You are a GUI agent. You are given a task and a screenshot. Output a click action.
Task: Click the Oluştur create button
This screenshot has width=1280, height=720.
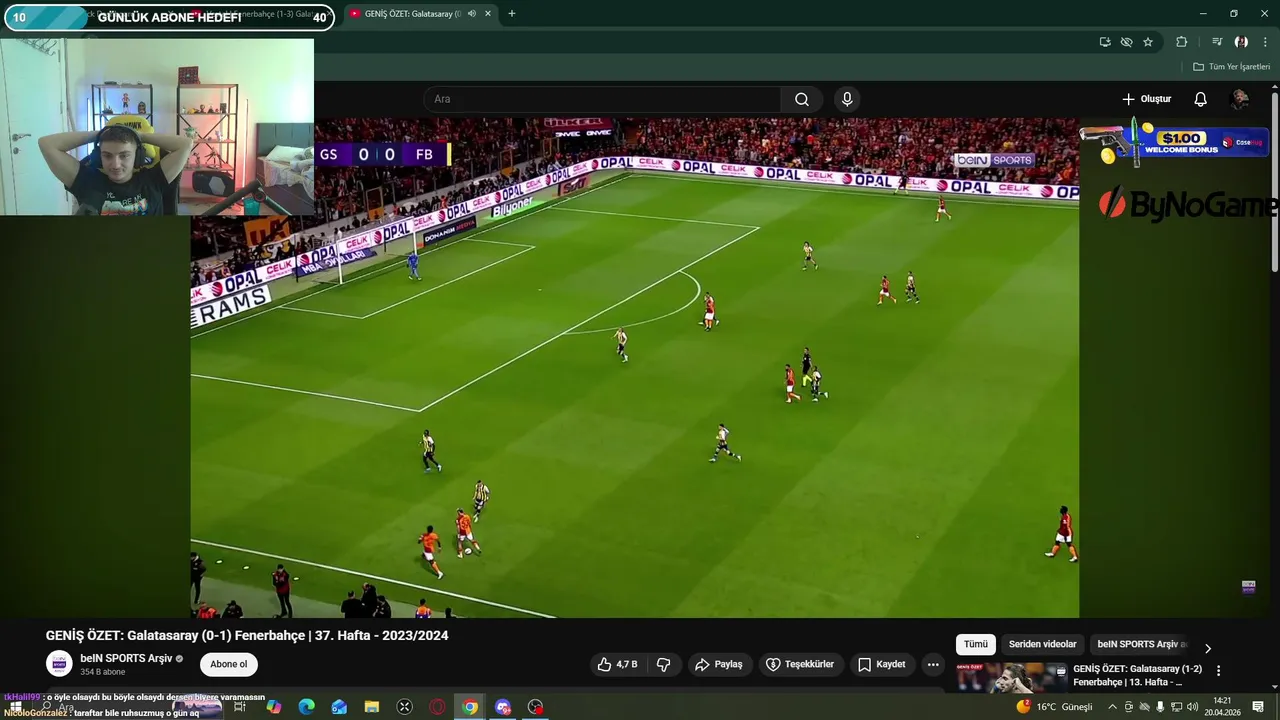pyautogui.click(x=1146, y=99)
